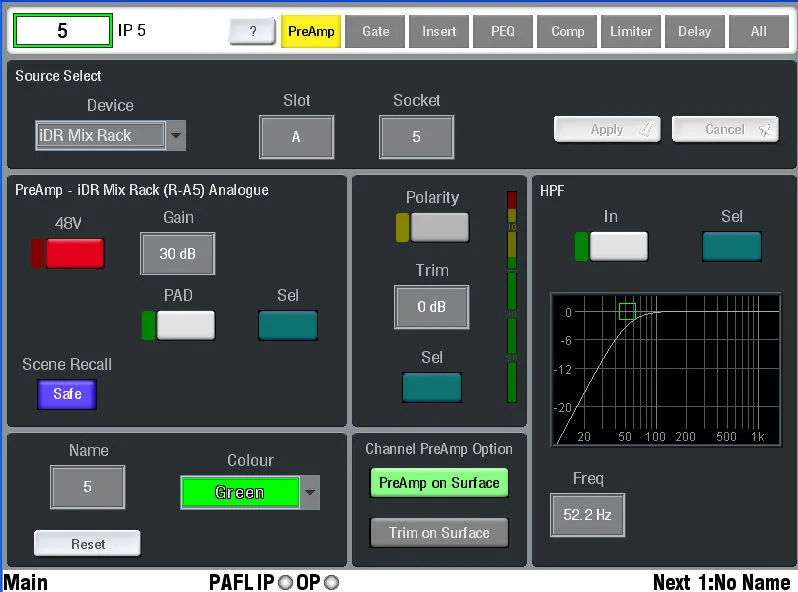Image resolution: width=798 pixels, height=592 pixels.
Task: Click the Name field showing 5
Action: [x=88, y=487]
